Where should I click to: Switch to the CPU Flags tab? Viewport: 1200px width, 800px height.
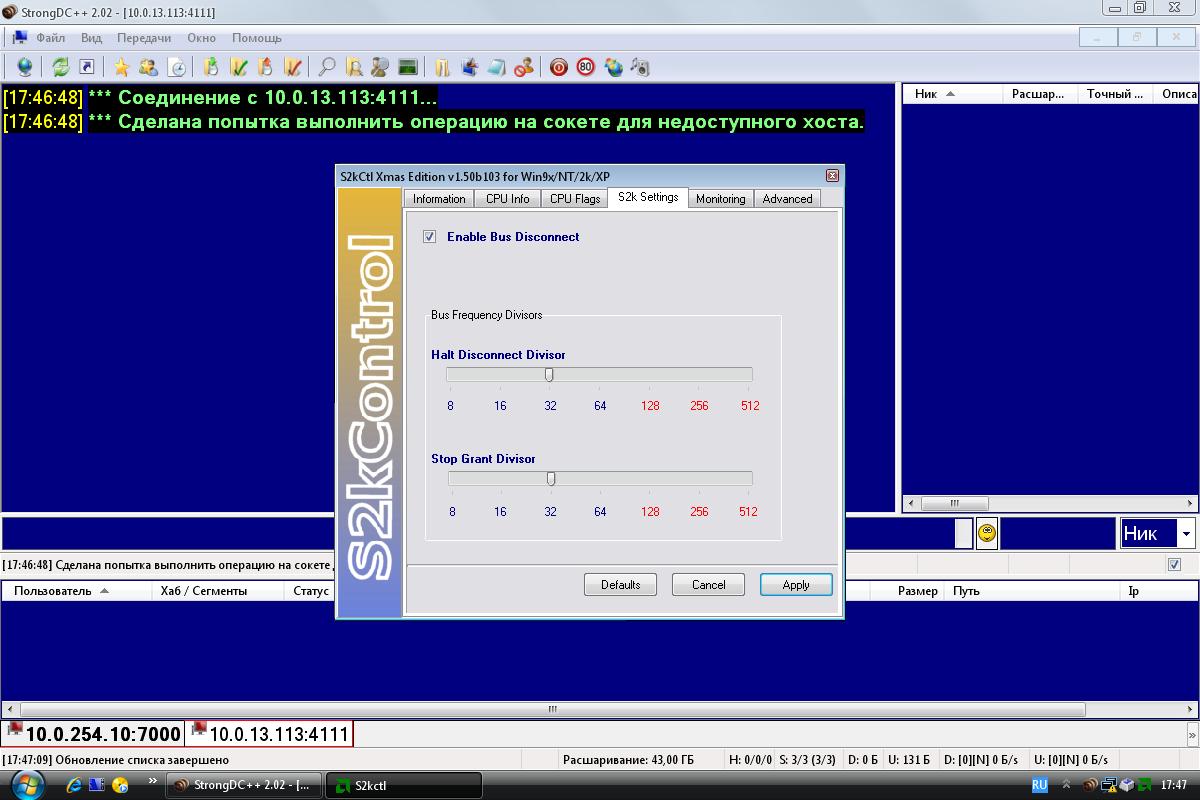click(575, 199)
